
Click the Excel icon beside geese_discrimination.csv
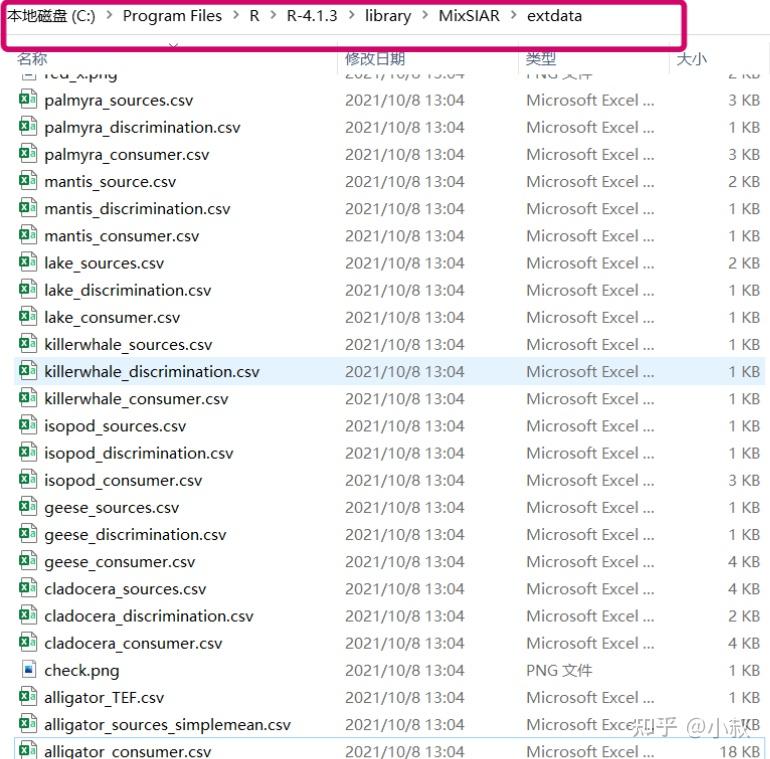[28, 534]
